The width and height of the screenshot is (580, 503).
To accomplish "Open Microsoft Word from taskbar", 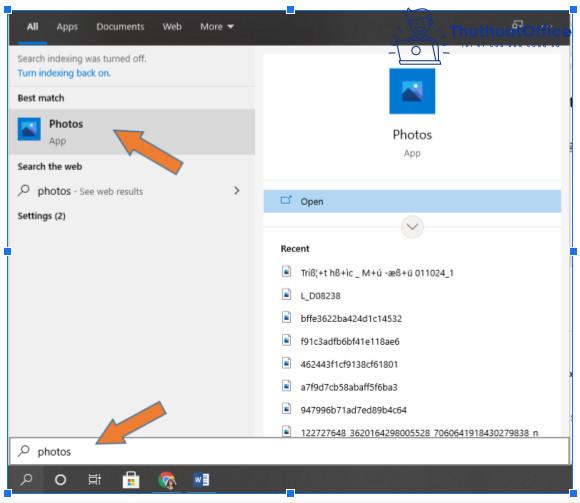I will pyautogui.click(x=202, y=480).
